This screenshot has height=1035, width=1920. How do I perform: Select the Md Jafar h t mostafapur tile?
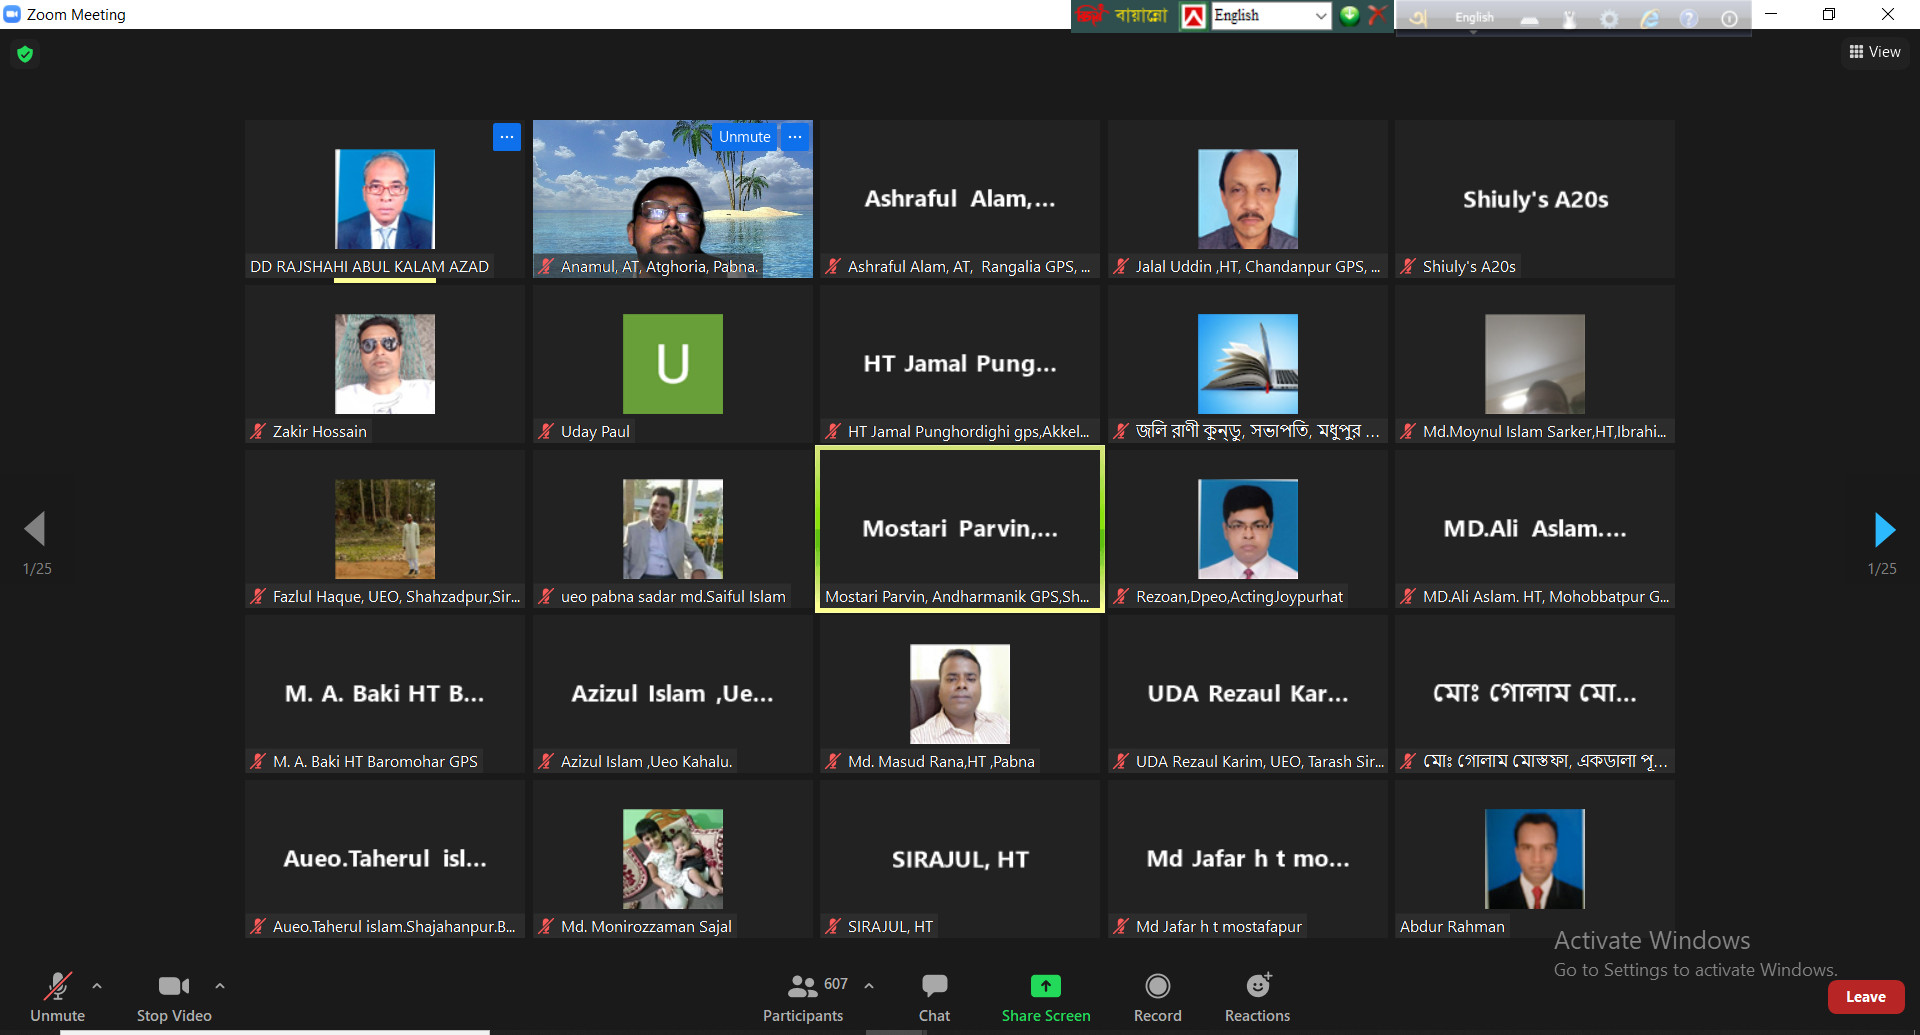coord(1248,859)
